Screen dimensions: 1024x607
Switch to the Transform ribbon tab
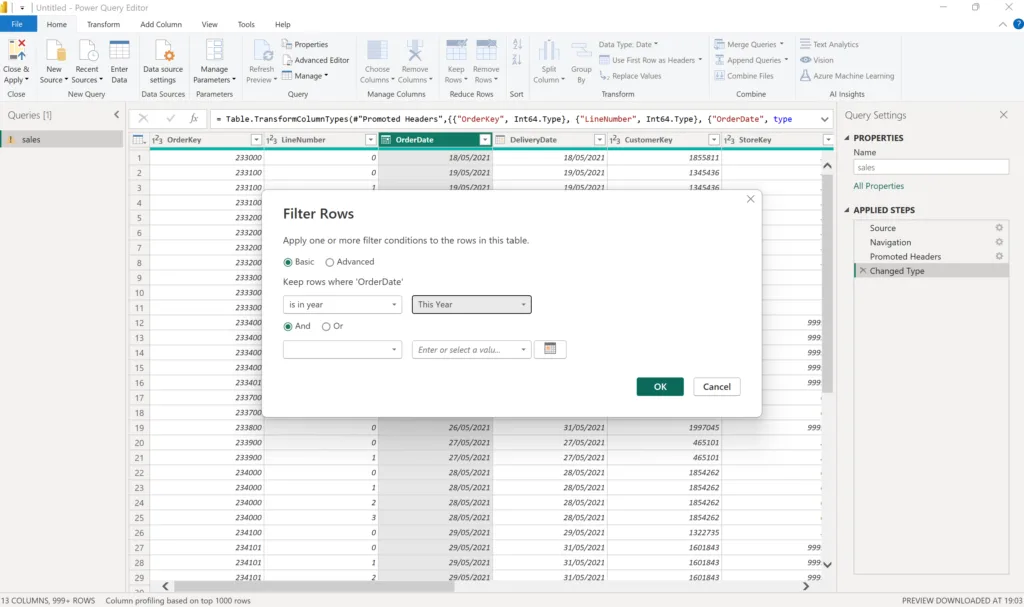(x=103, y=24)
